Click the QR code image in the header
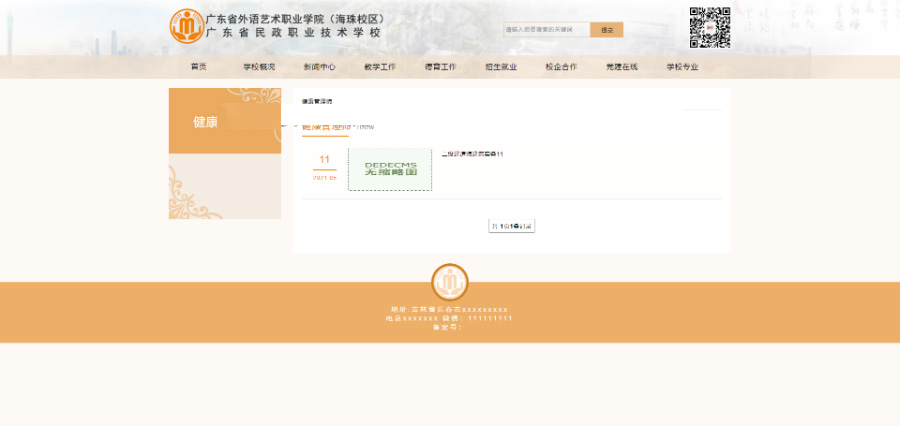Image resolution: width=900 pixels, height=426 pixels. (x=709, y=27)
